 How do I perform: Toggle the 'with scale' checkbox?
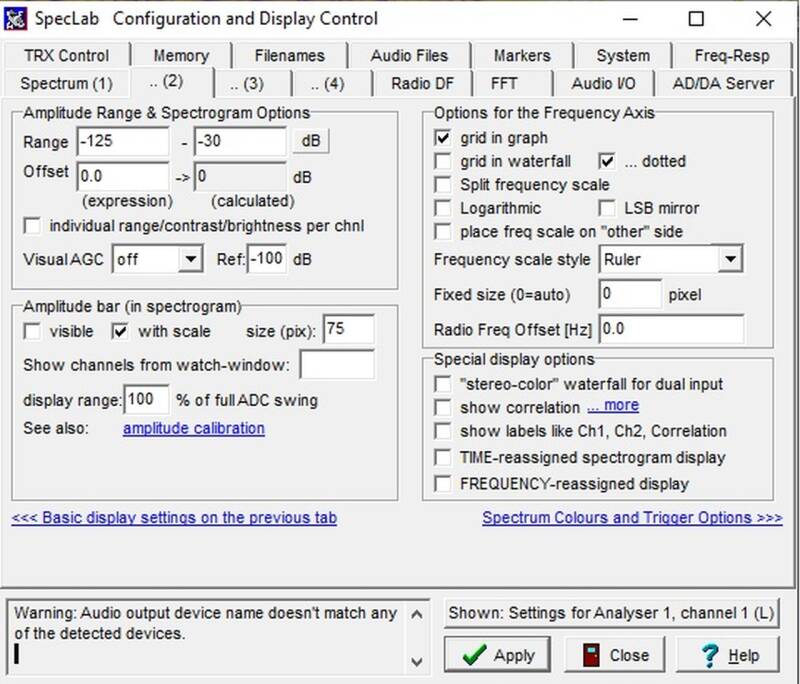click(x=120, y=331)
